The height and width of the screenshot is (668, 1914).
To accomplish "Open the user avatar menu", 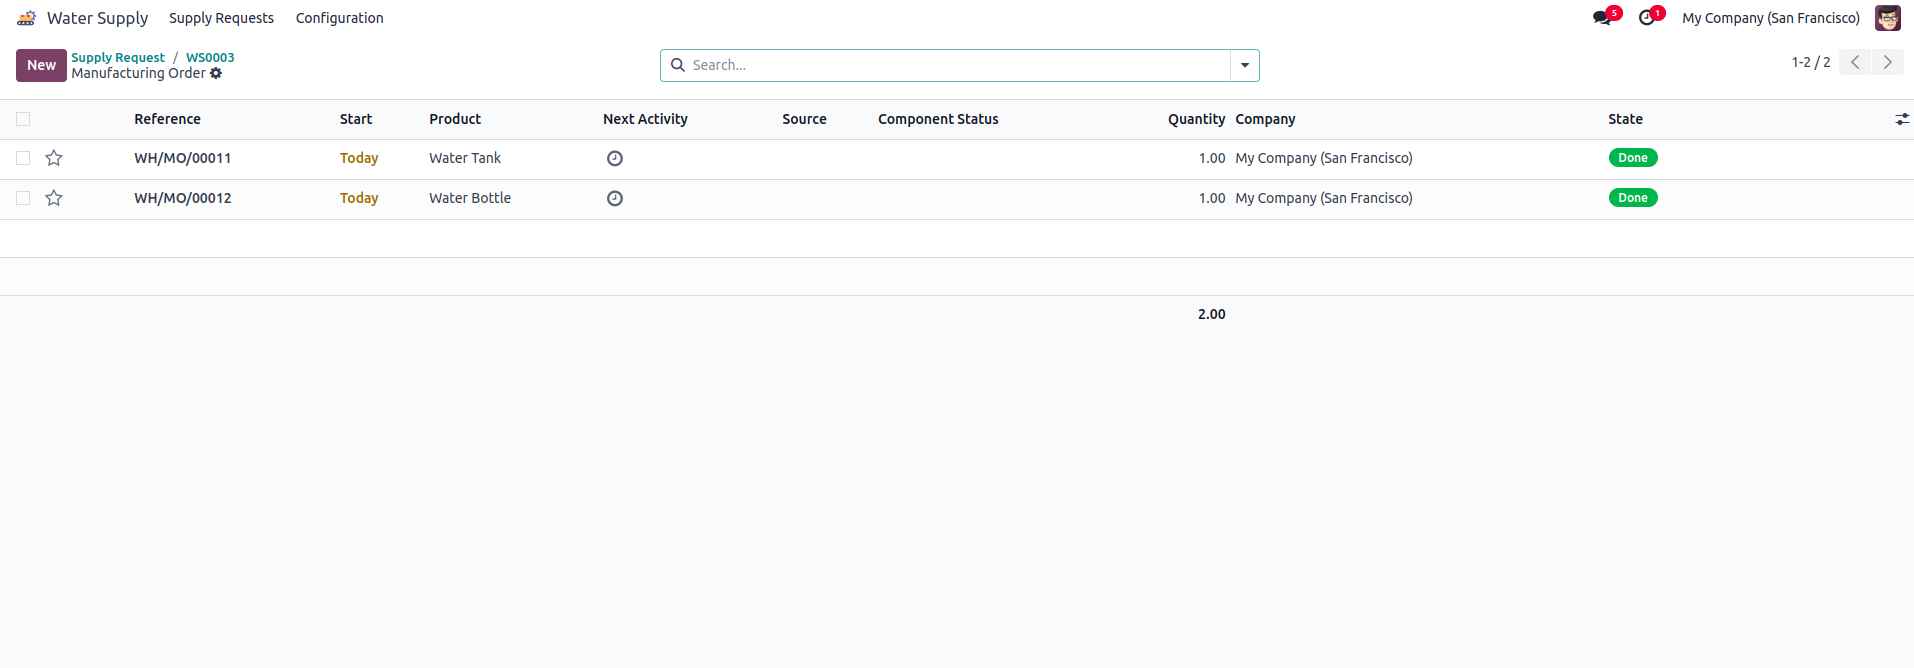I will (x=1887, y=18).
